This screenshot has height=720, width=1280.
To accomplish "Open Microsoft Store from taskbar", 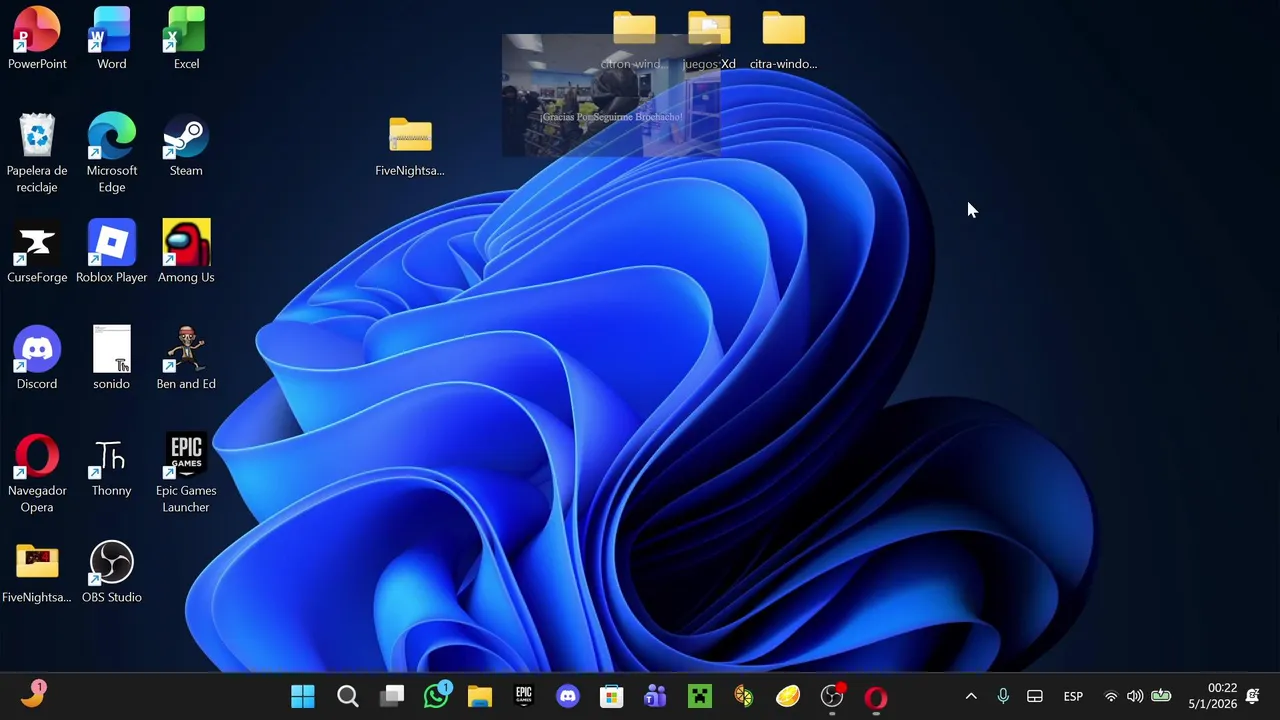I will (612, 696).
